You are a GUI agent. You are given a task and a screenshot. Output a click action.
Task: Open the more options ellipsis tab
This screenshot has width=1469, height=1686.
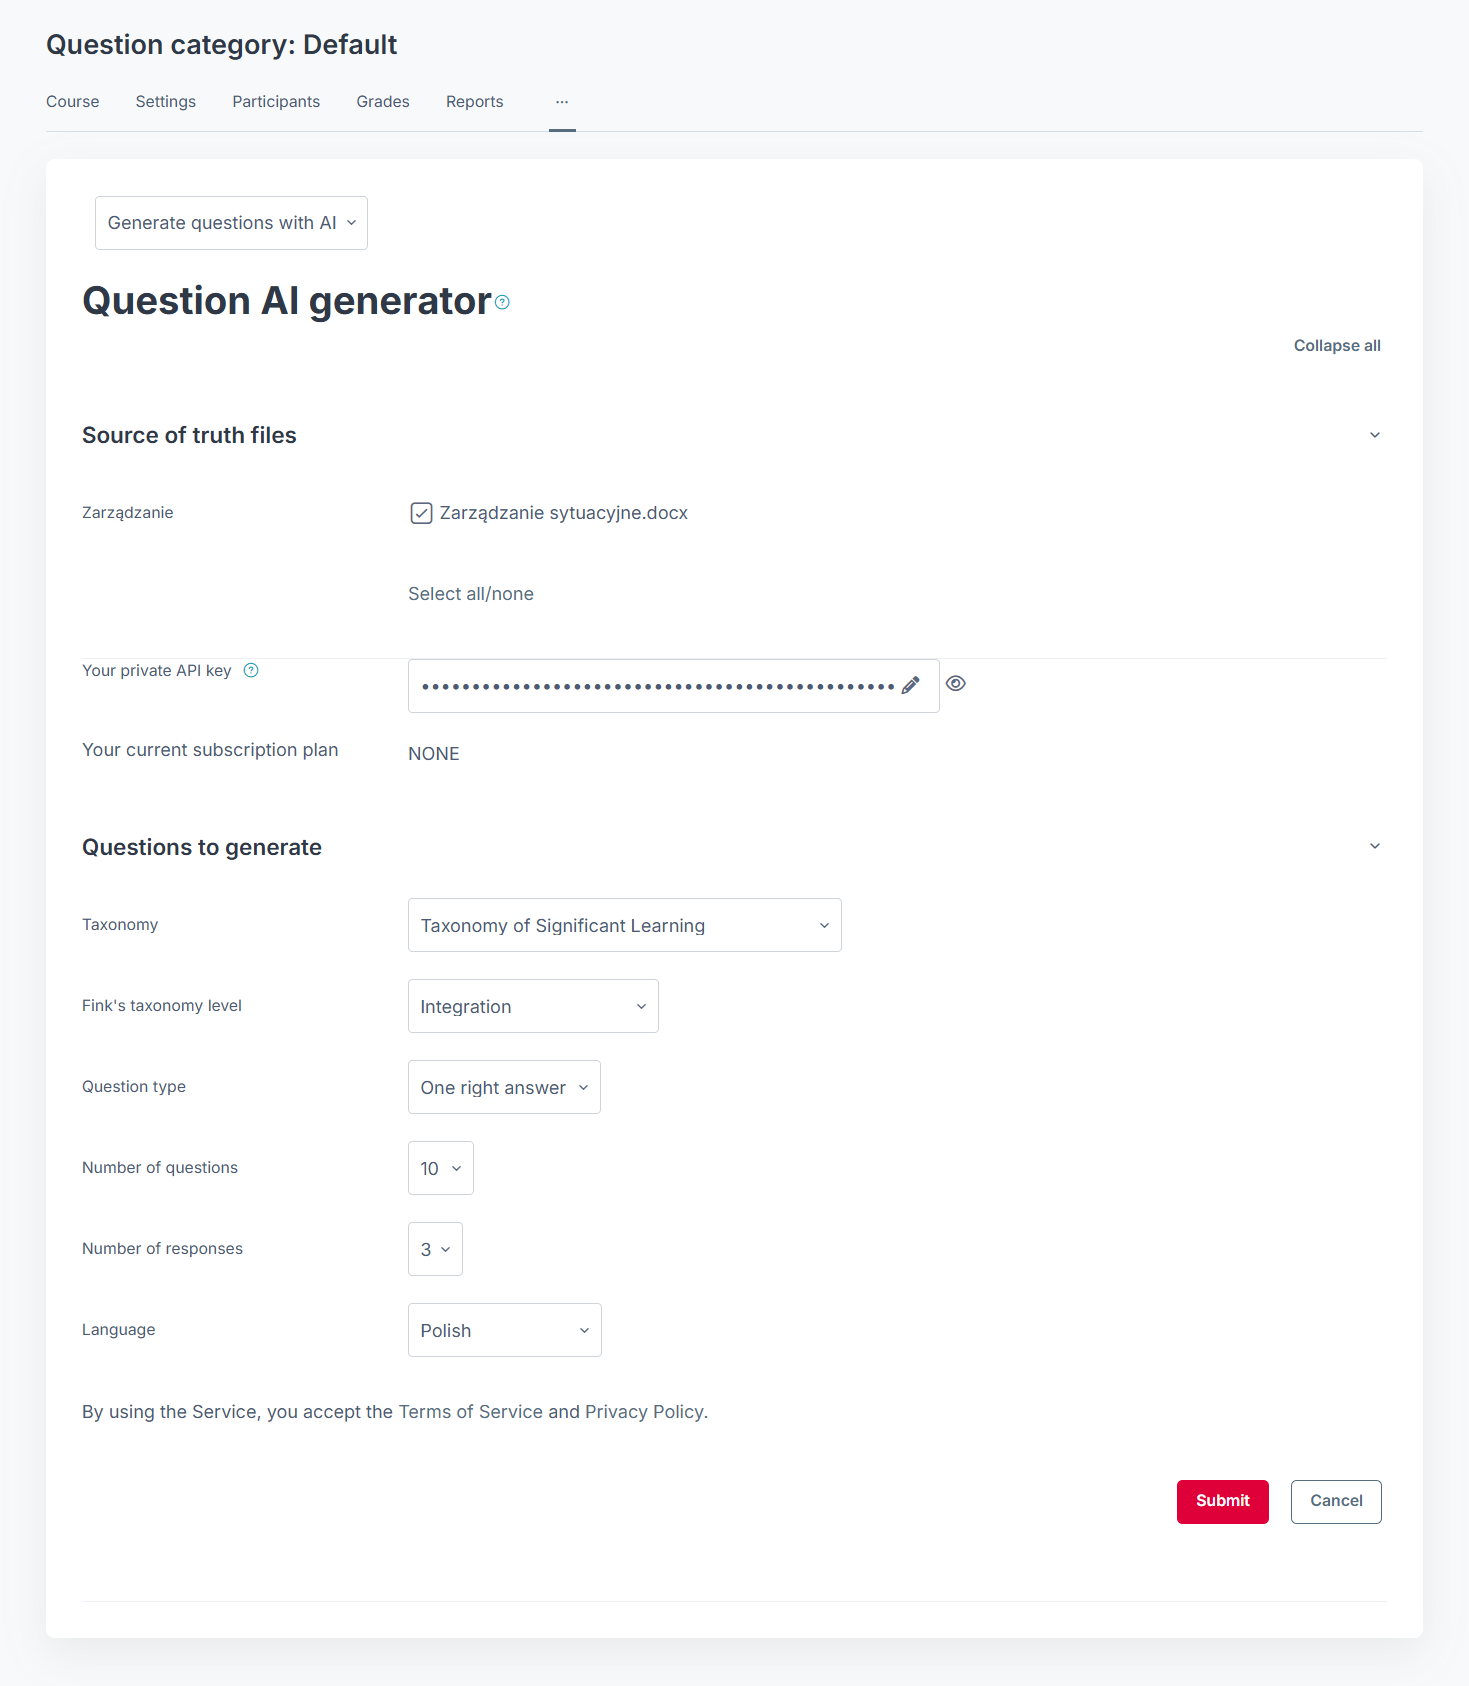[562, 102]
